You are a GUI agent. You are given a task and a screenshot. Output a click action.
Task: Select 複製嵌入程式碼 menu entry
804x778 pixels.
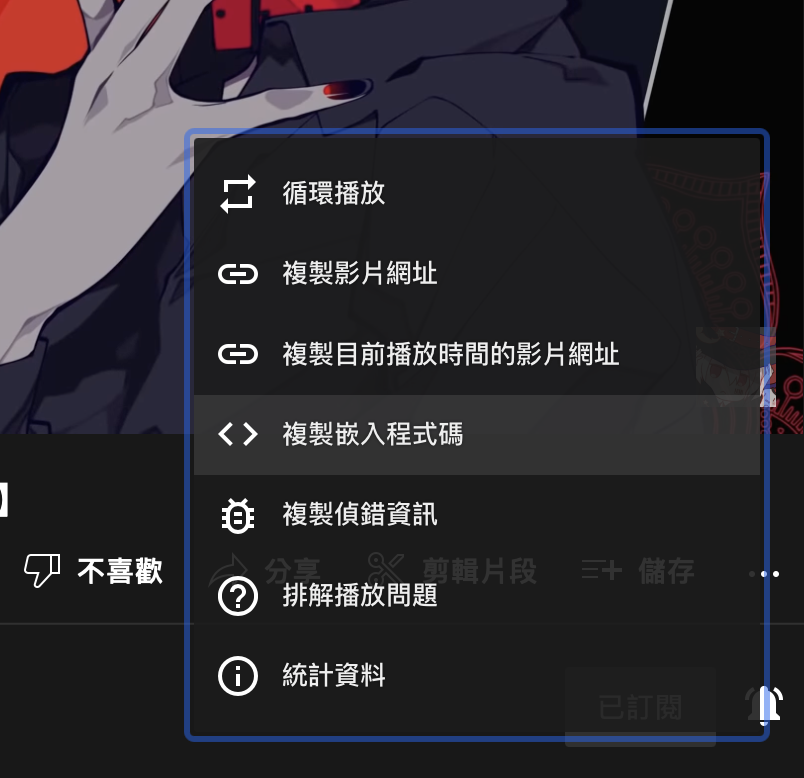(x=477, y=435)
